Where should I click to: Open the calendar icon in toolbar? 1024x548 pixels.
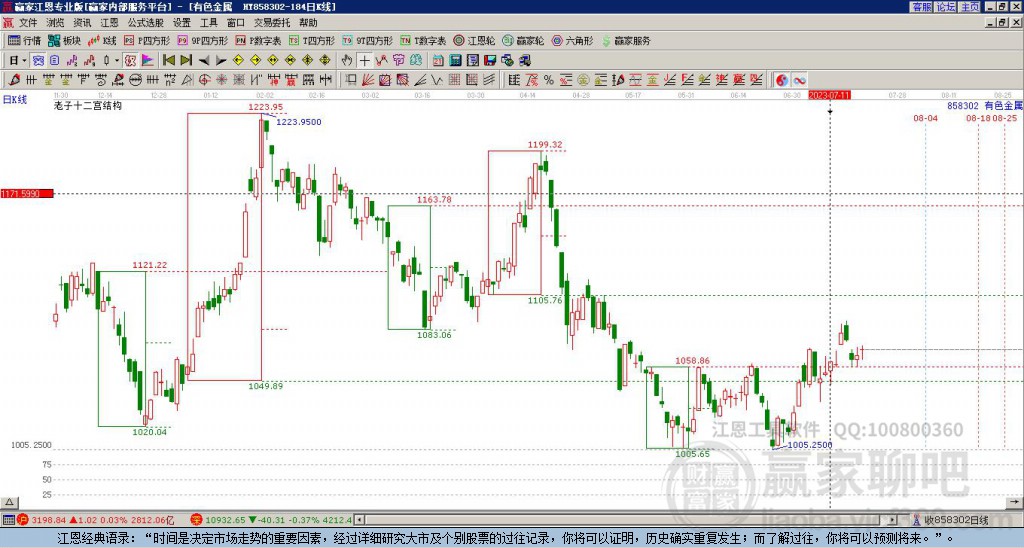point(438,60)
